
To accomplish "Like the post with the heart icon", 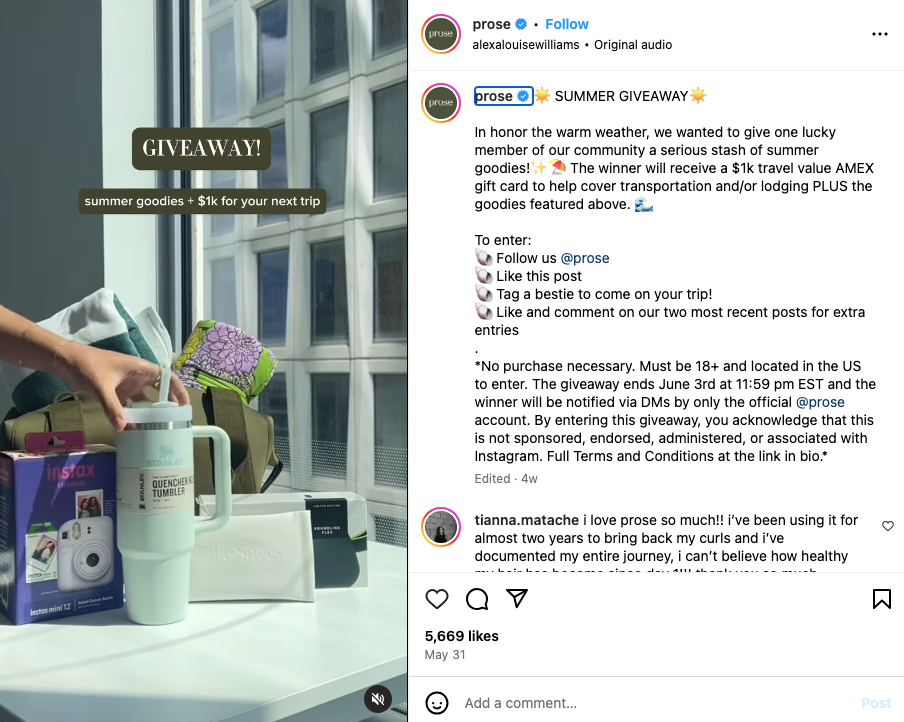I will tap(436, 599).
